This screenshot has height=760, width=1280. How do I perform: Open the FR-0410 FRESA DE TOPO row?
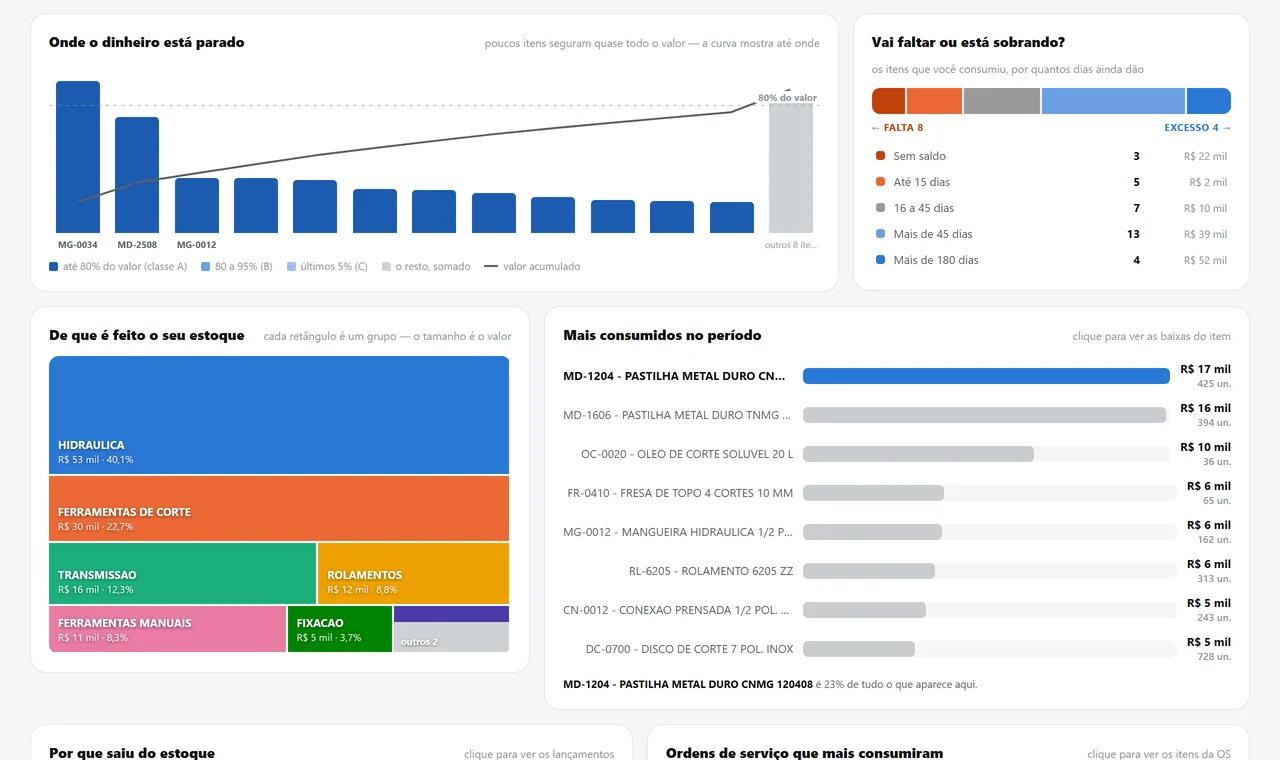pyautogui.click(x=897, y=493)
